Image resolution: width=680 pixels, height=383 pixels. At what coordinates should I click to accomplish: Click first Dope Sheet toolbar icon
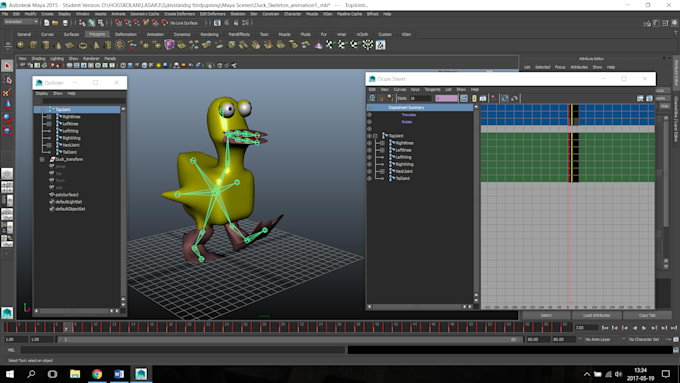click(x=372, y=98)
